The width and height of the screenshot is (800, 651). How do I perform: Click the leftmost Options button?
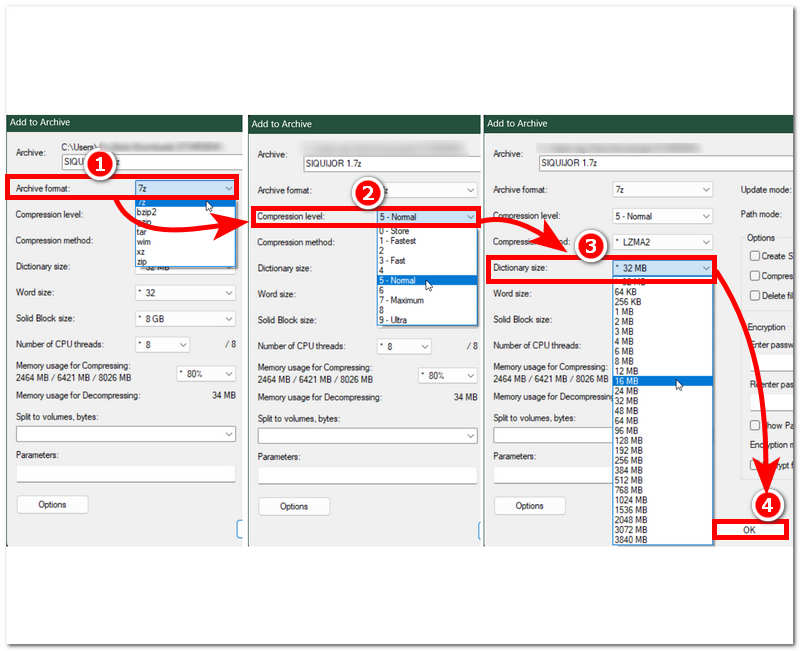[52, 505]
